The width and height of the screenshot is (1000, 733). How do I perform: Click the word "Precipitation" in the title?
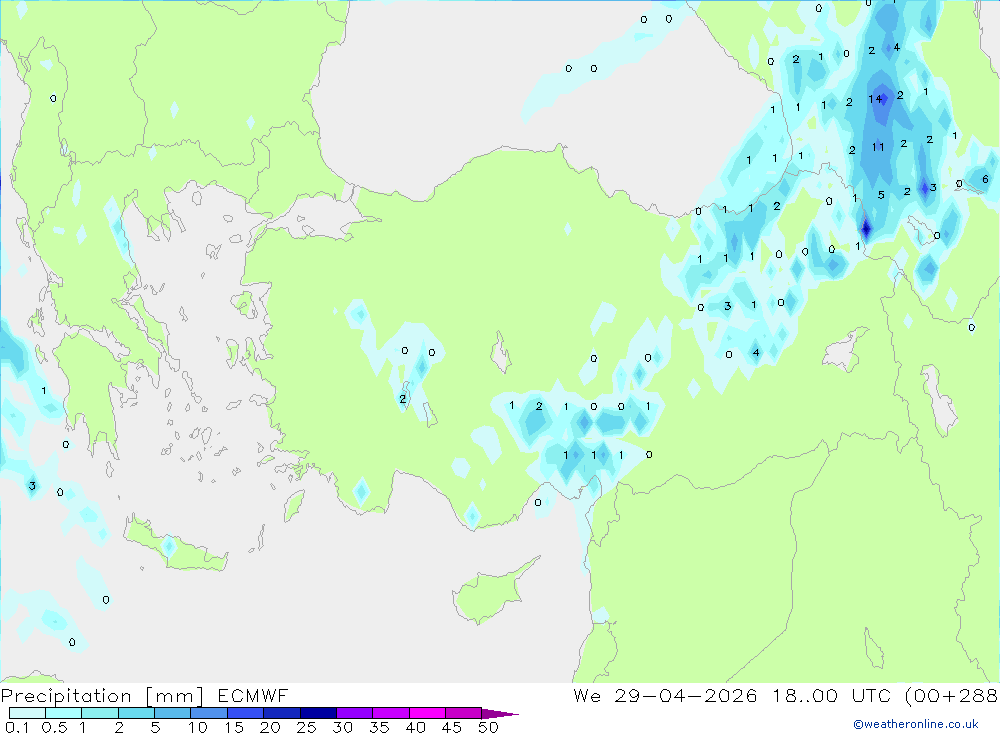coord(66,695)
